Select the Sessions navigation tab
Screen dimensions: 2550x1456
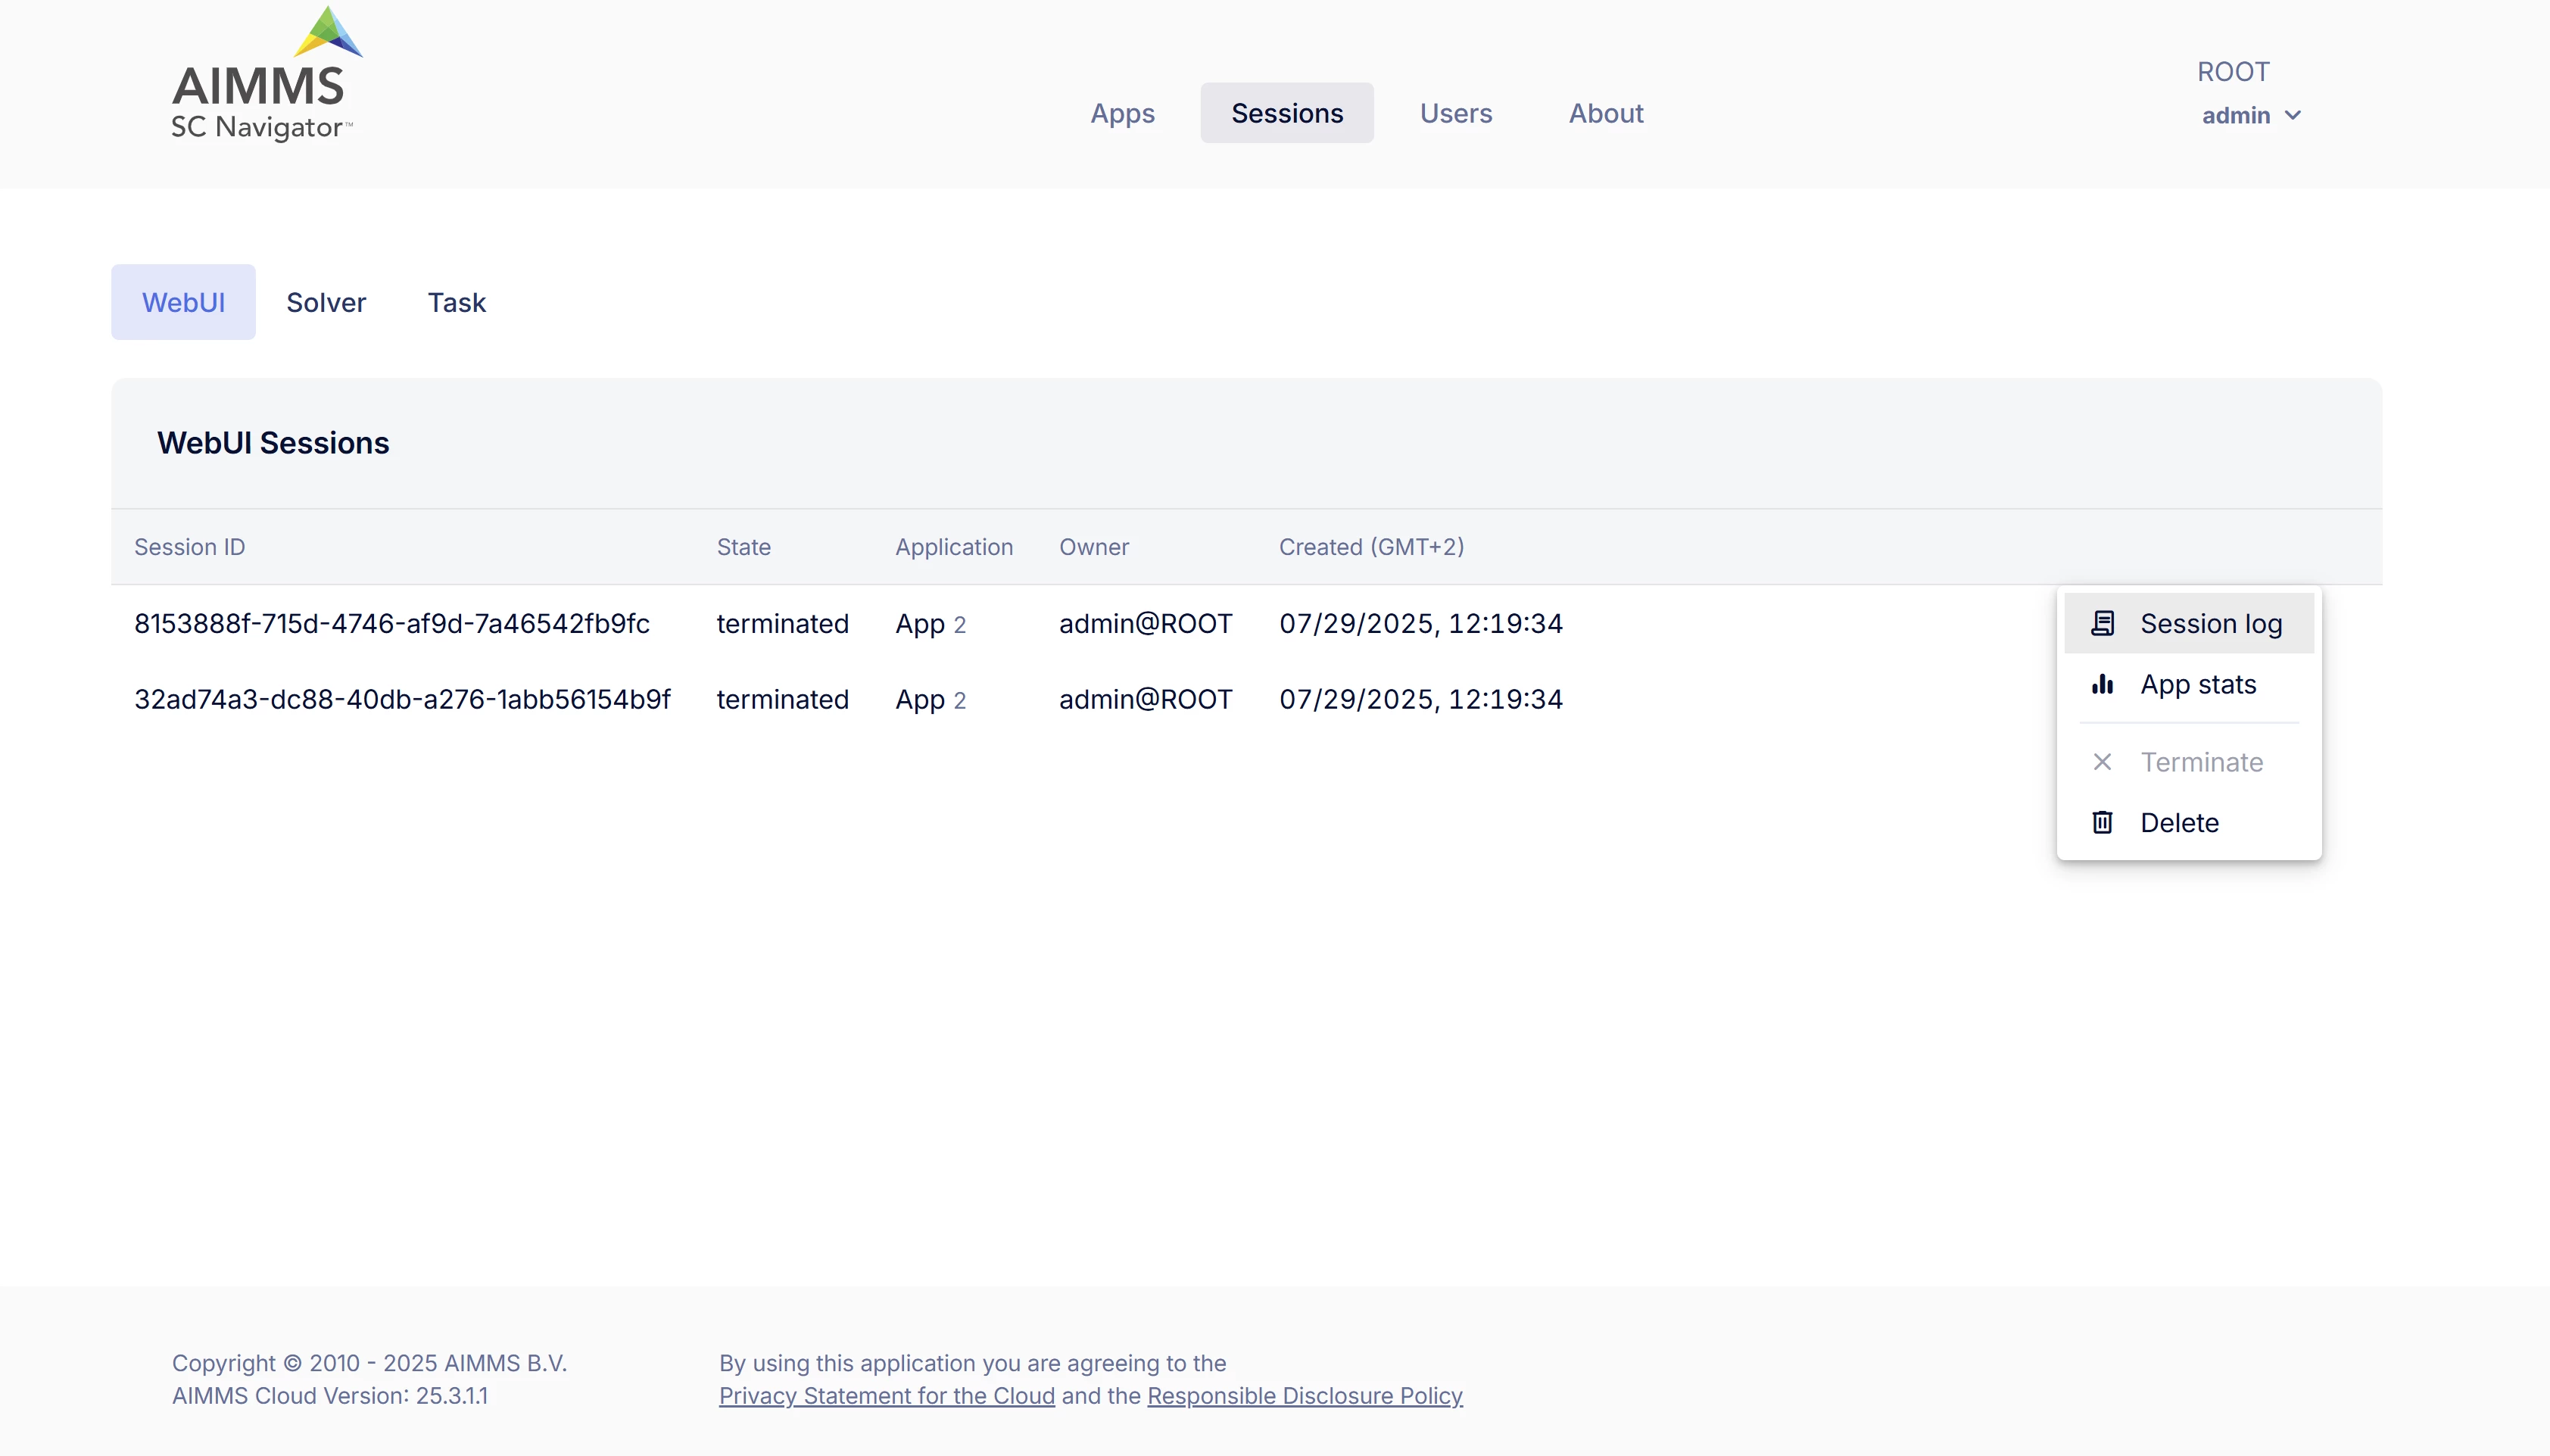(1287, 113)
